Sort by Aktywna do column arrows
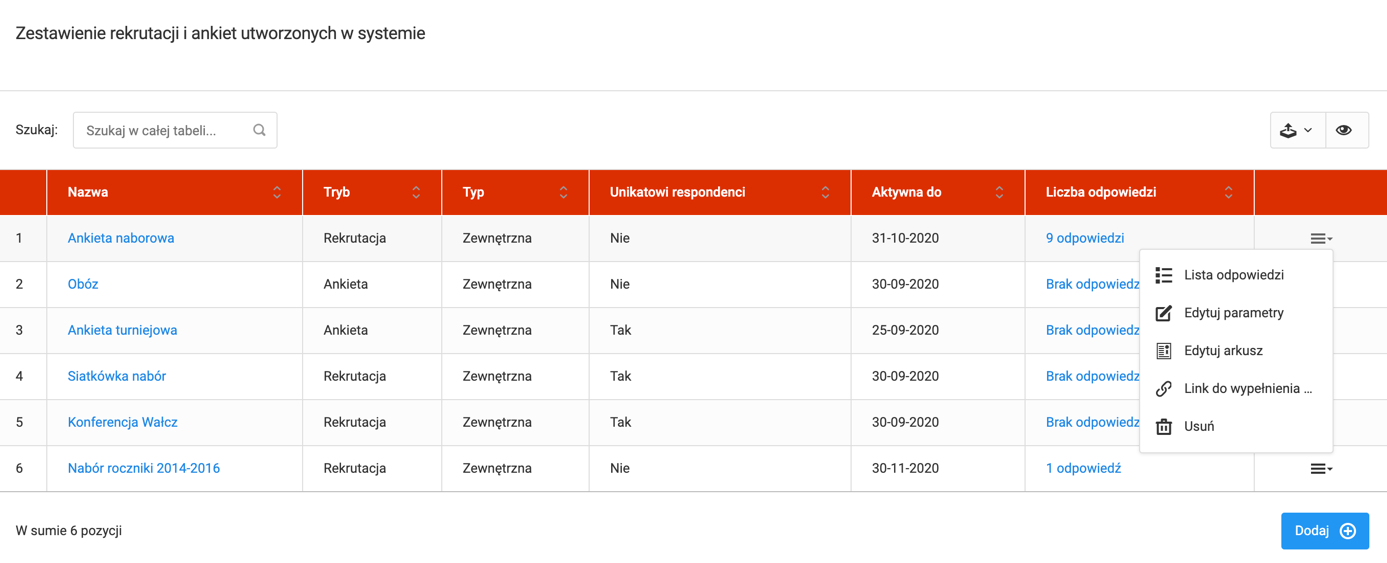 (999, 193)
